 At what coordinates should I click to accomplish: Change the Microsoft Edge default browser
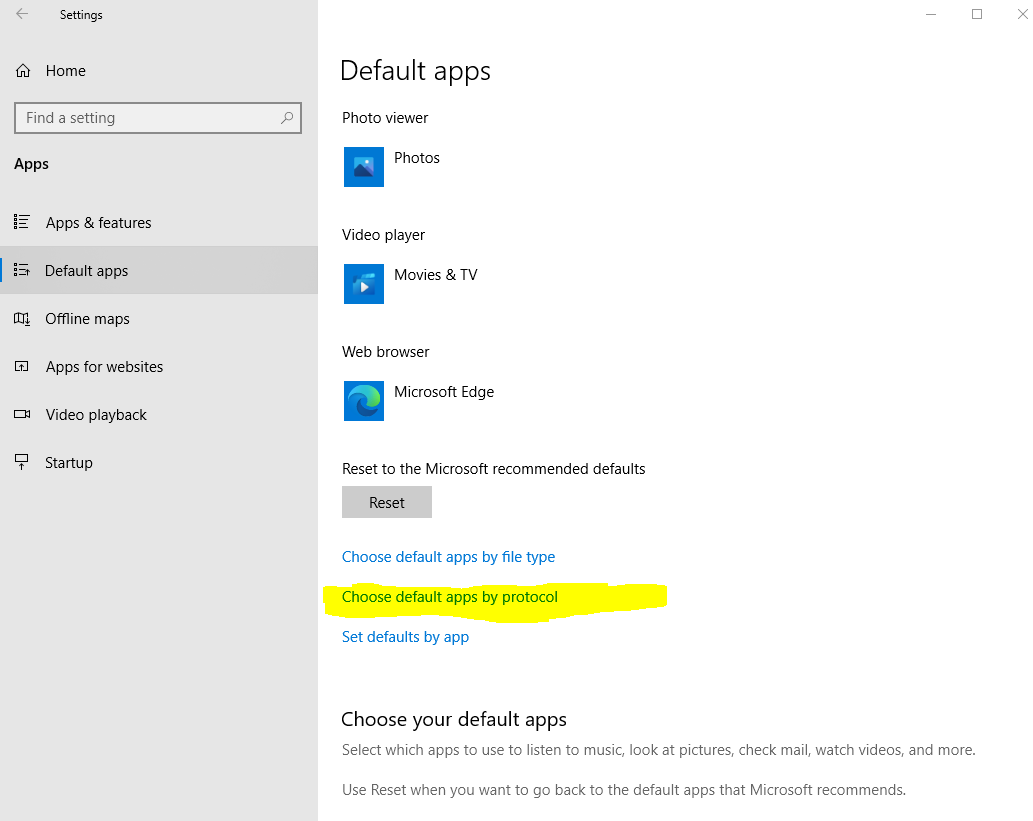419,401
